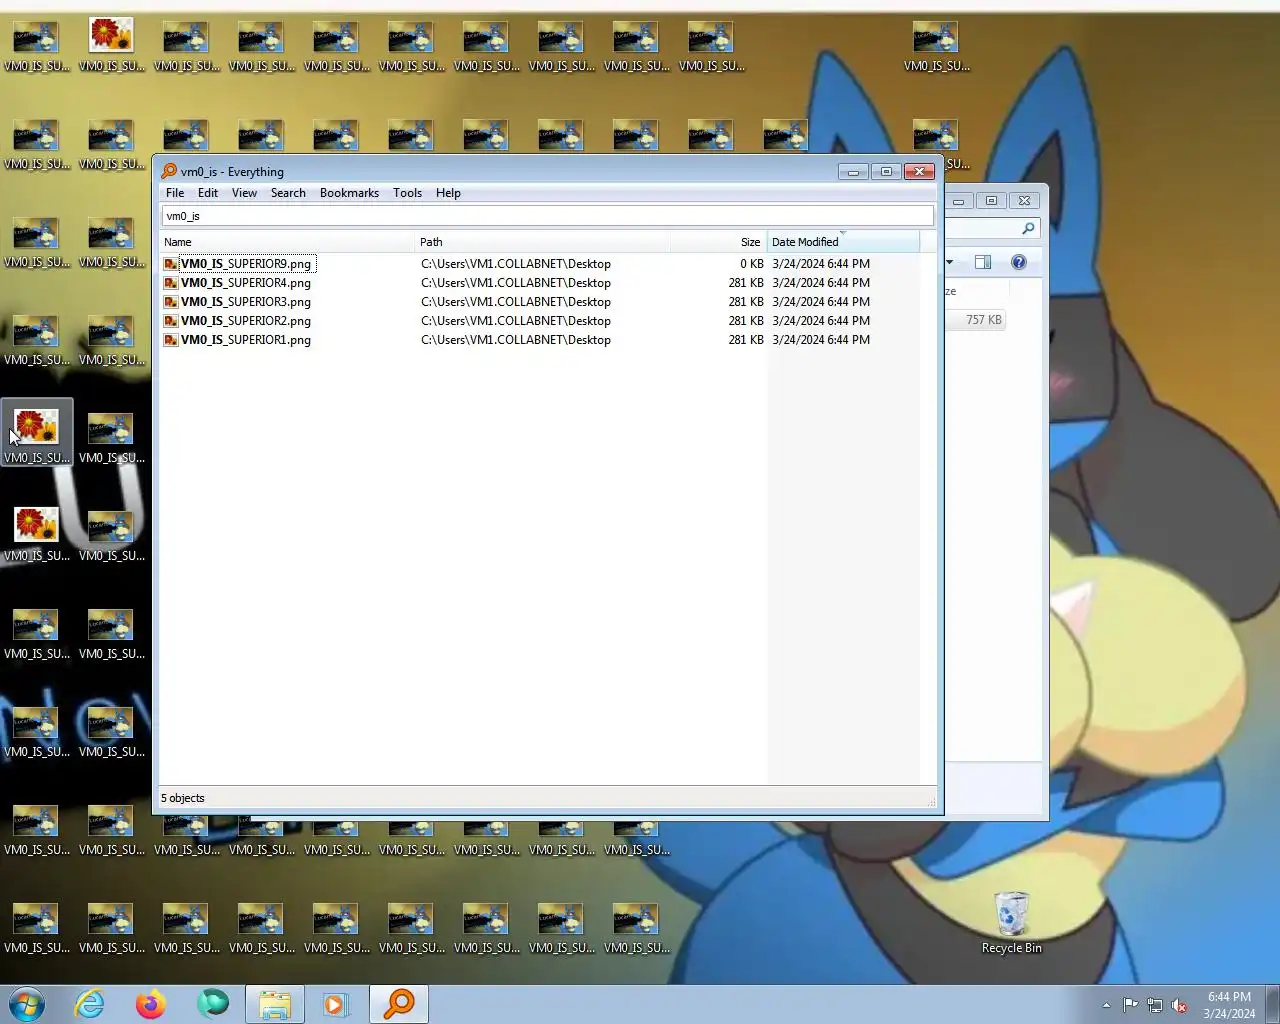Click the path cell of VM0_IS_SUPERIOR9.png
The image size is (1280, 1024).
click(x=516, y=264)
